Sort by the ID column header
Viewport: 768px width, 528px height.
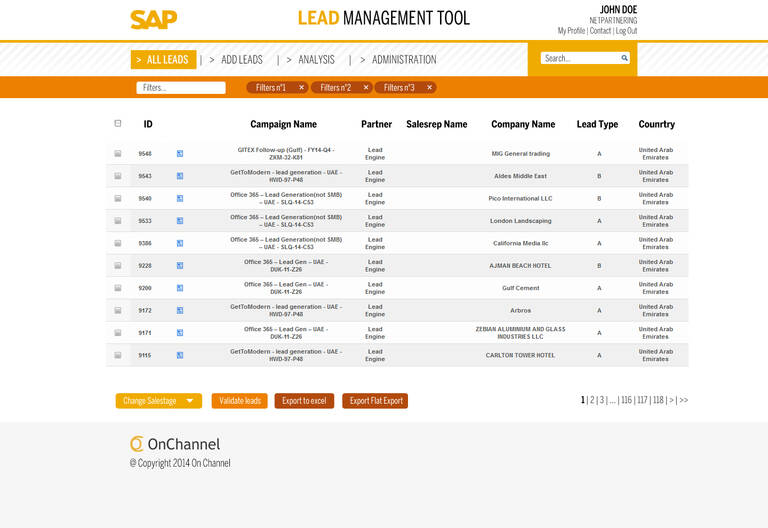[x=148, y=124]
